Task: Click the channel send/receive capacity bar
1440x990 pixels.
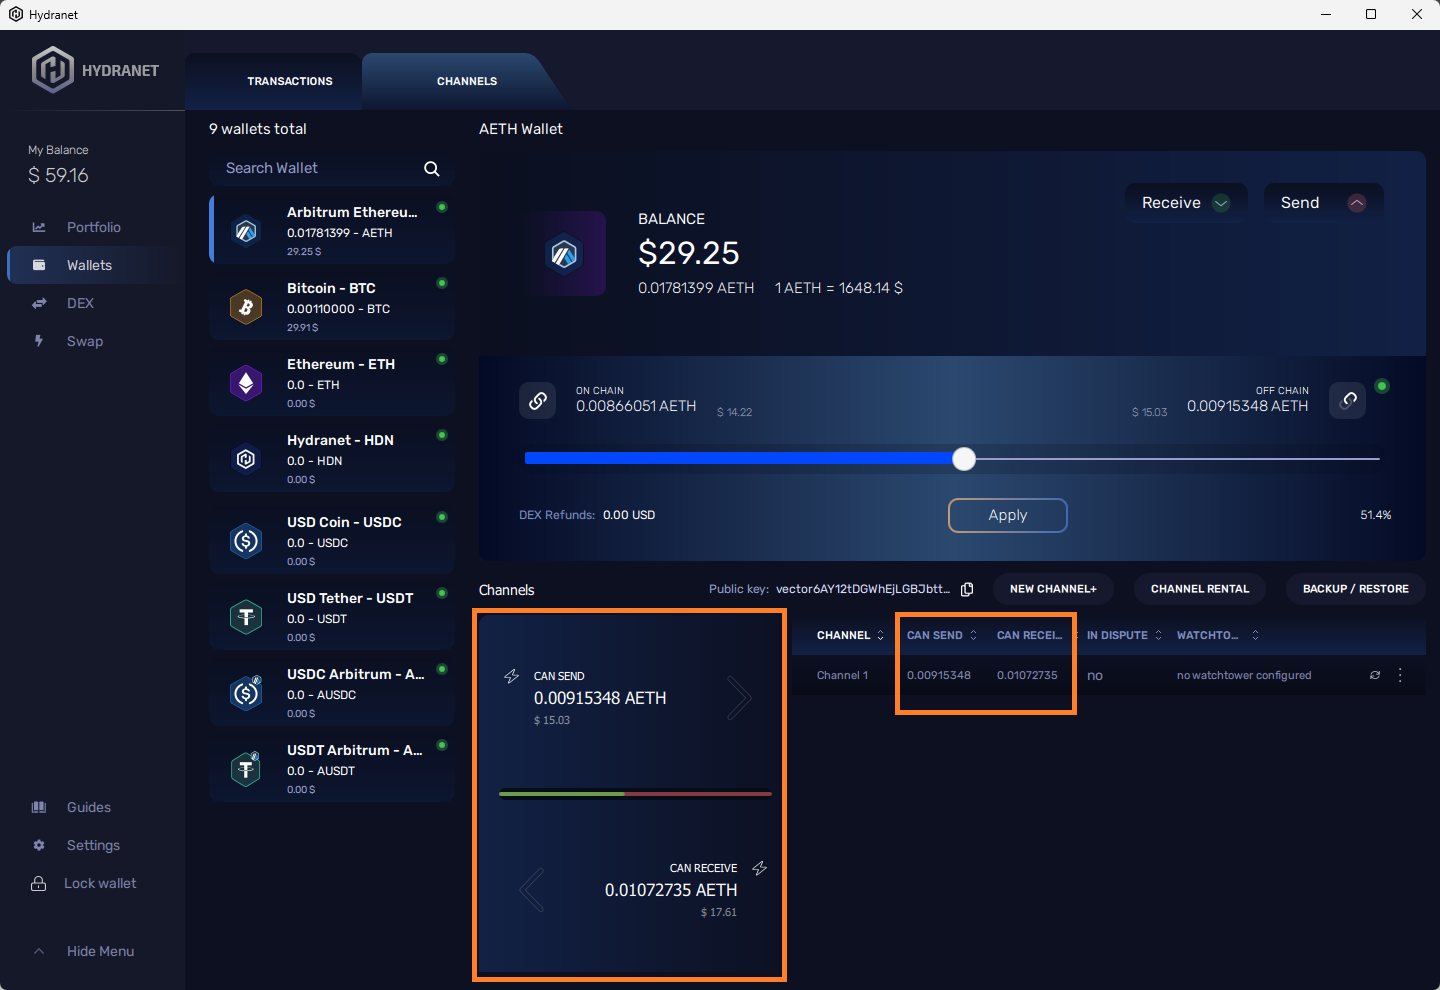Action: click(635, 794)
